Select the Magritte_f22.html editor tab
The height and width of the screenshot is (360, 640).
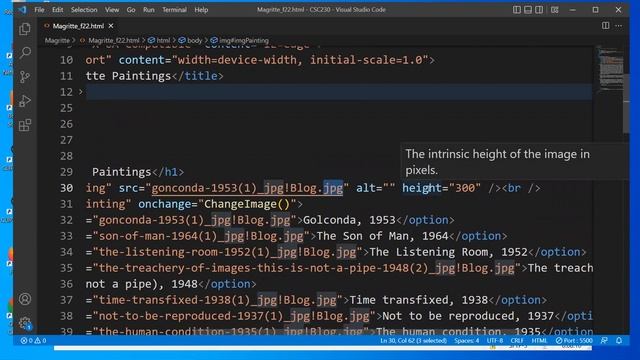tap(78, 26)
